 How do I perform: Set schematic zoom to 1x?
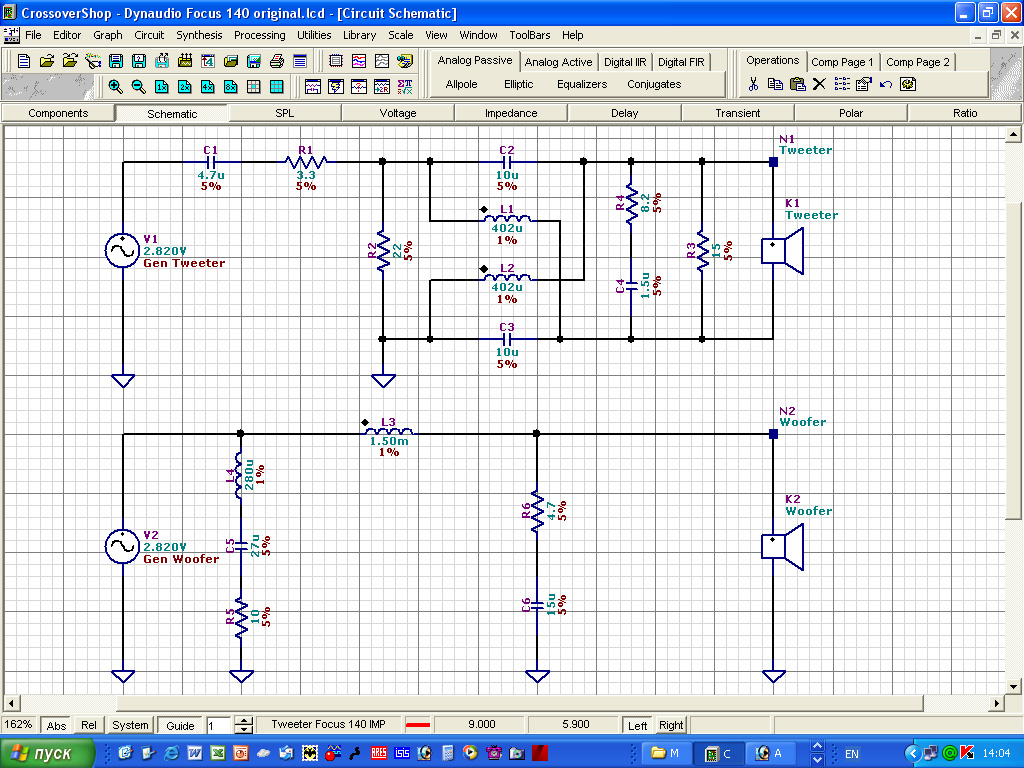(x=161, y=86)
